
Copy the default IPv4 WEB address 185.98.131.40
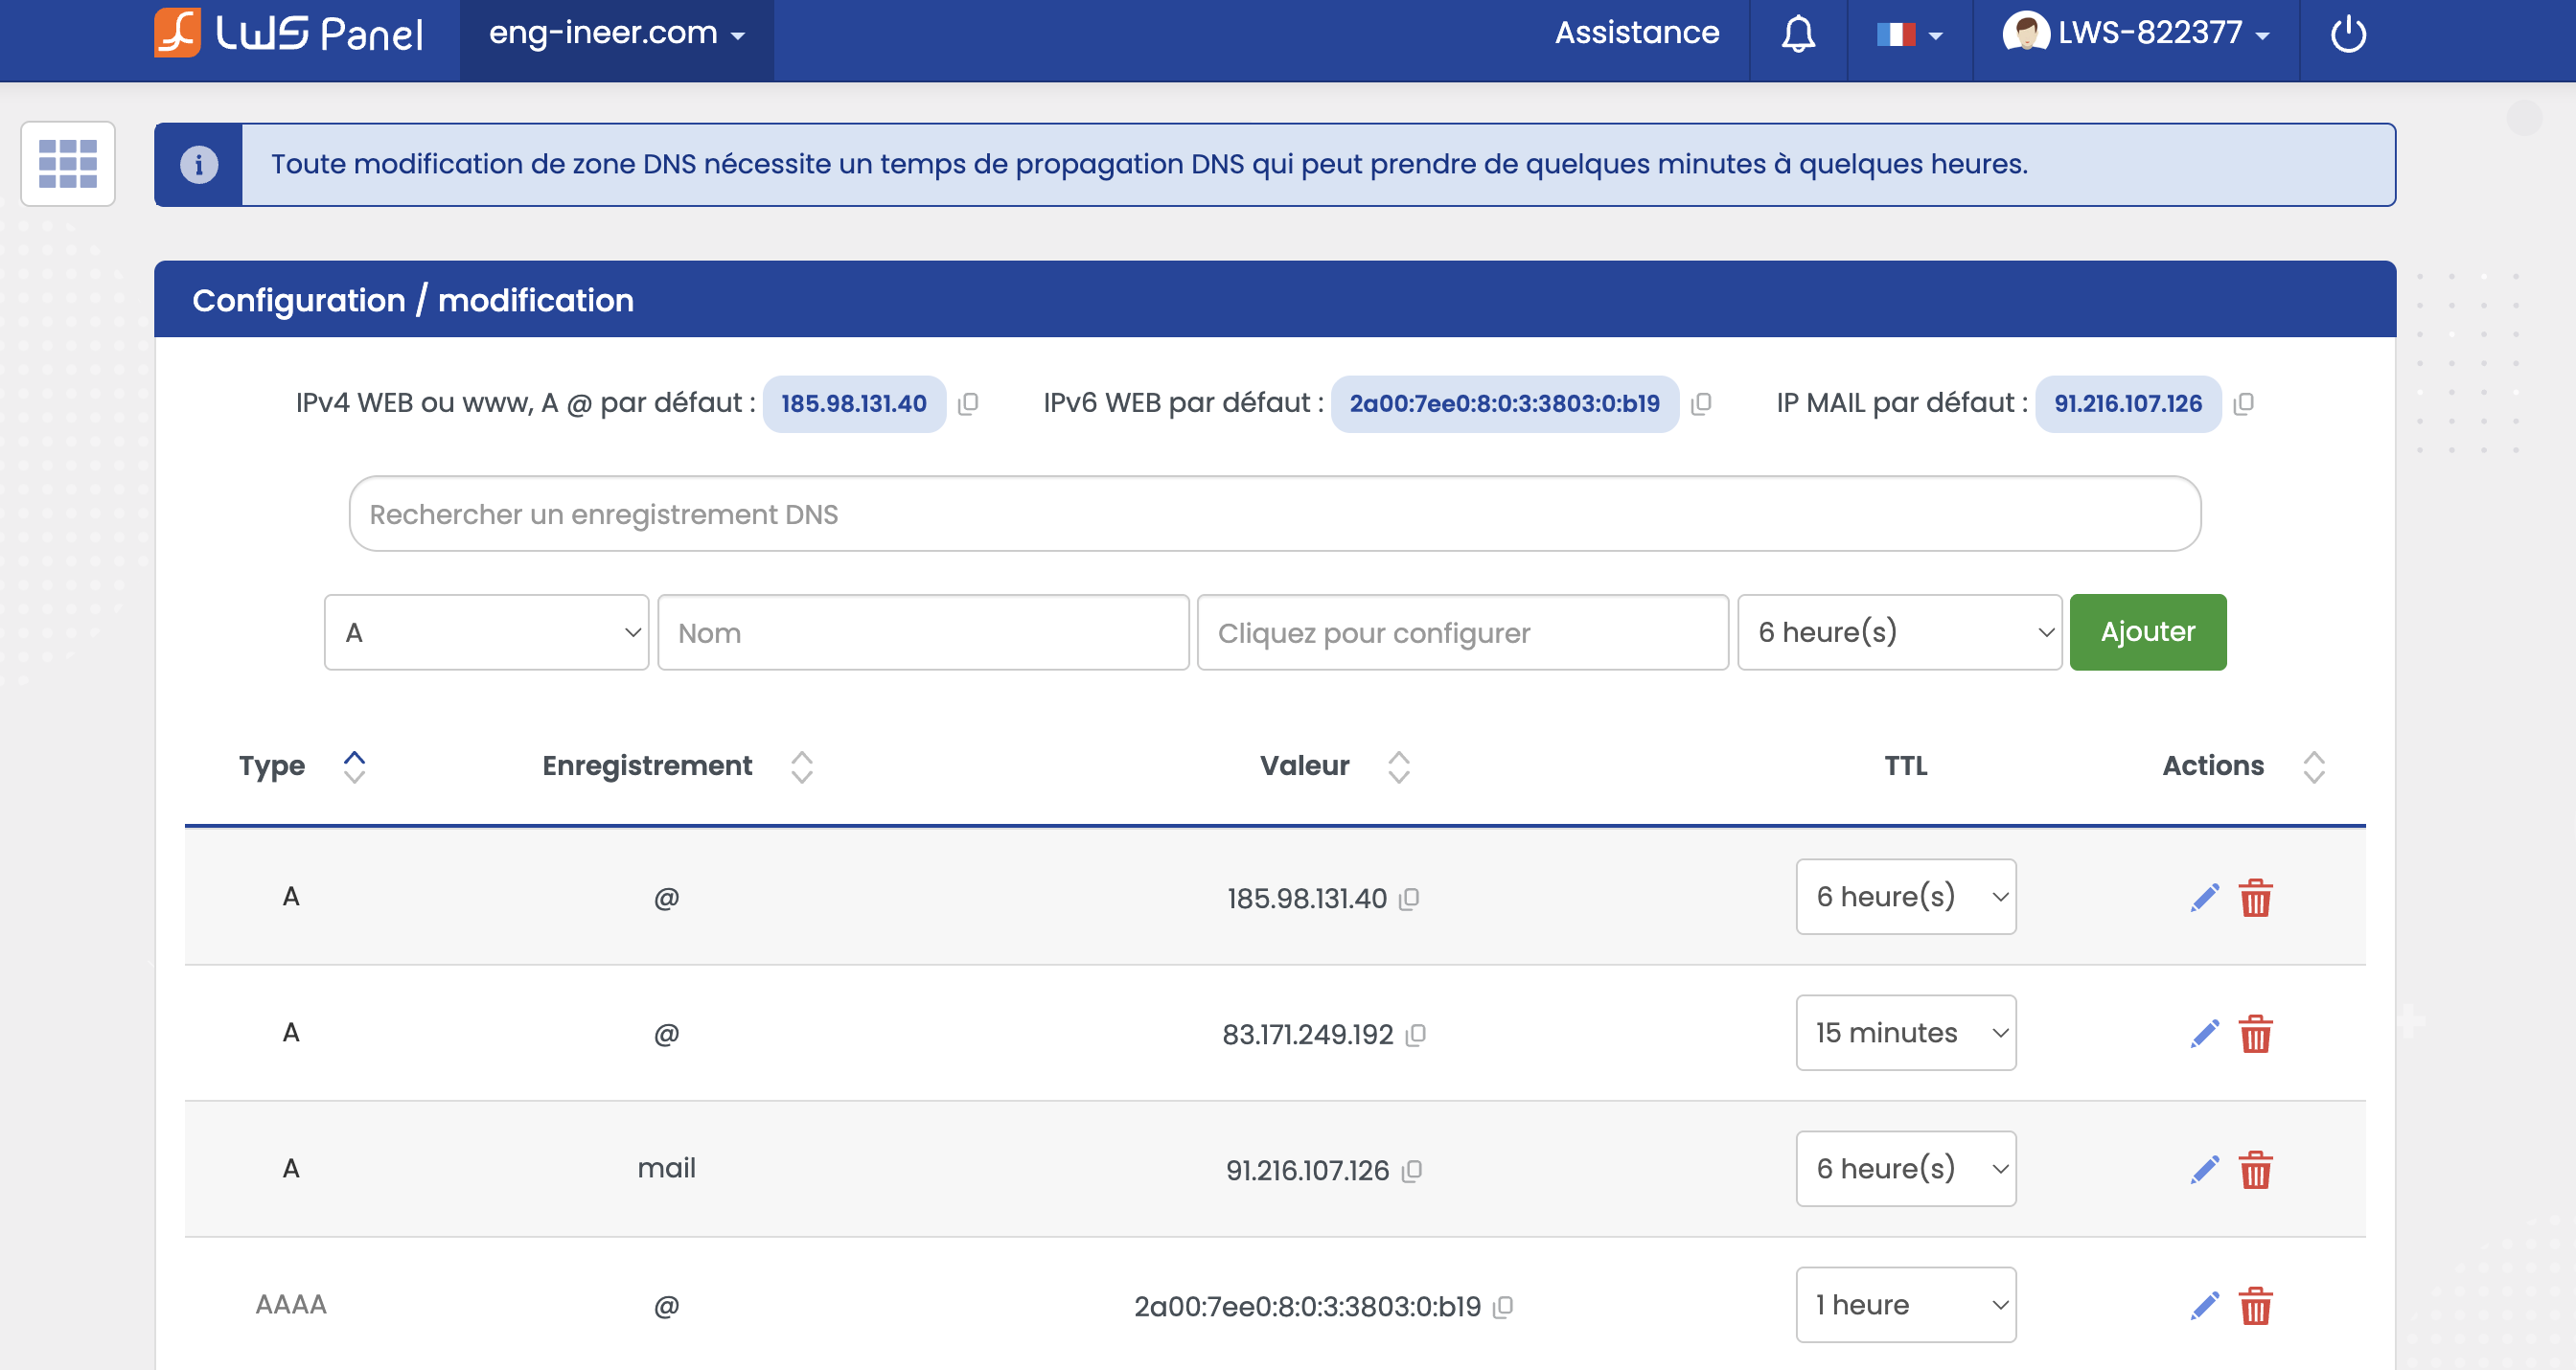tap(967, 404)
